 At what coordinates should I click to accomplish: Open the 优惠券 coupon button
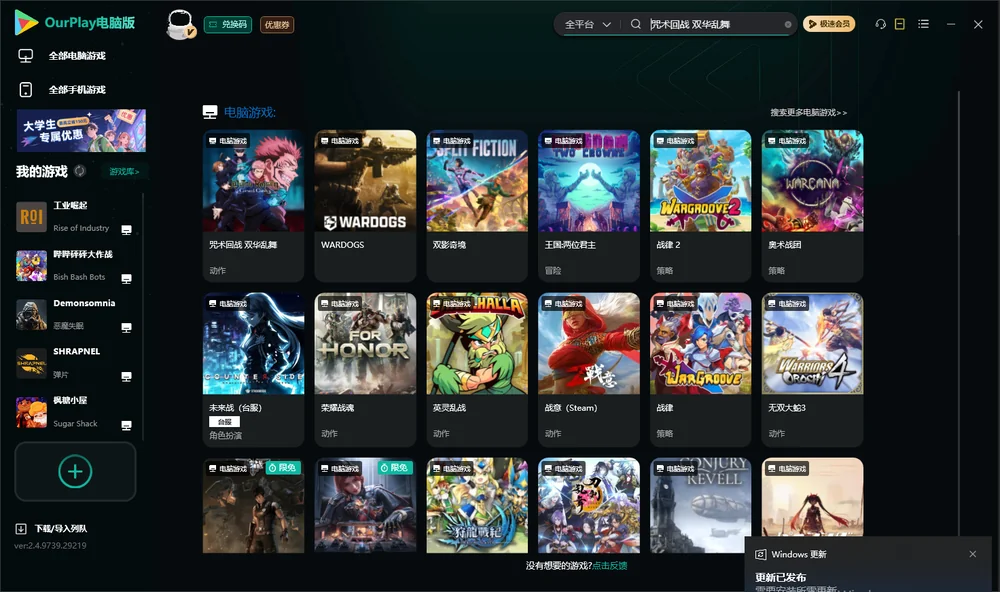[x=277, y=24]
